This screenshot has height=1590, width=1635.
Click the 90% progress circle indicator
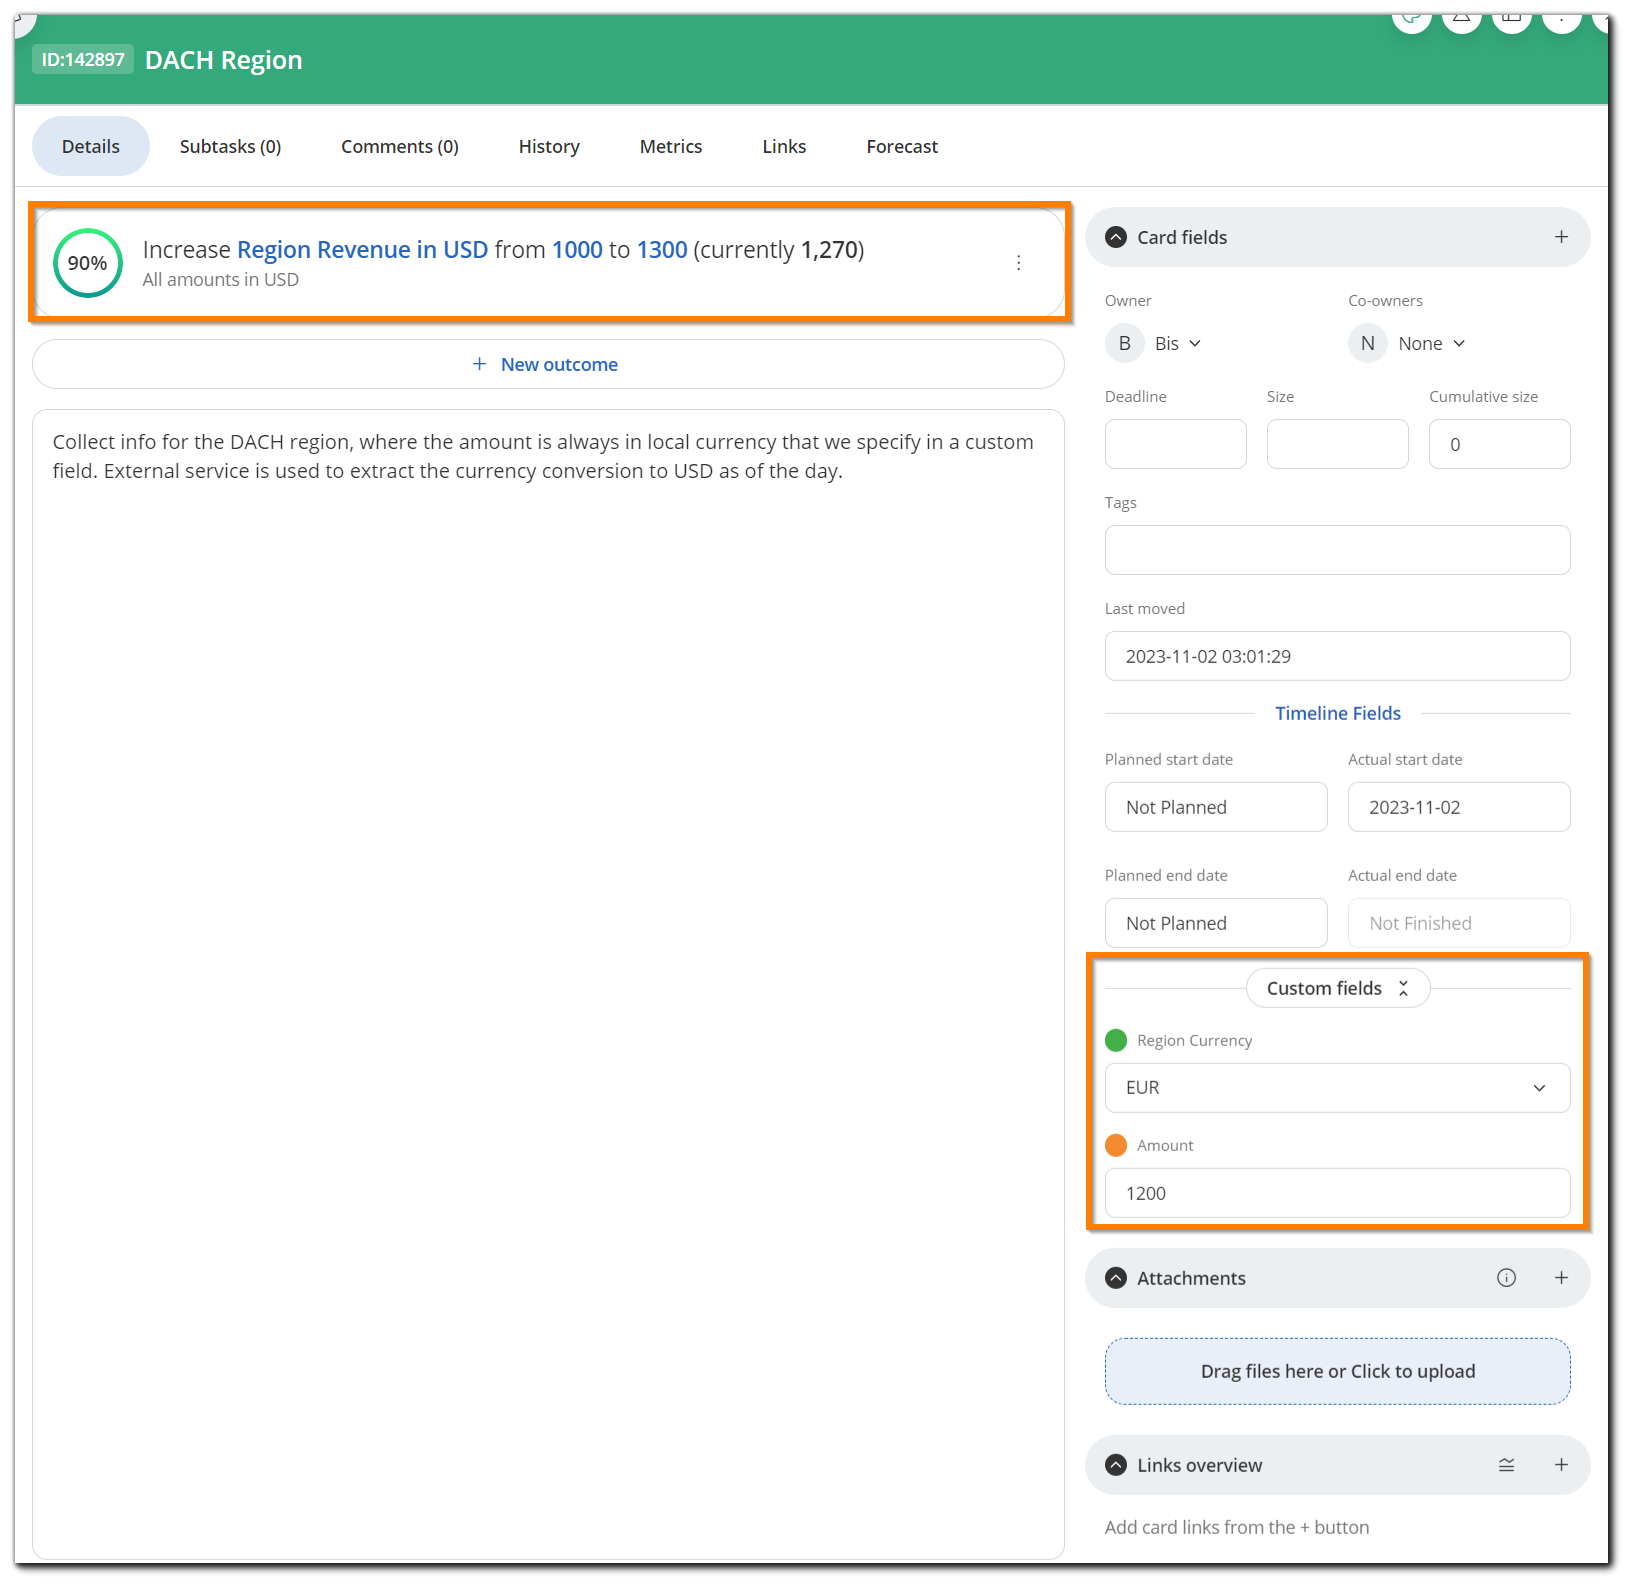(x=88, y=263)
